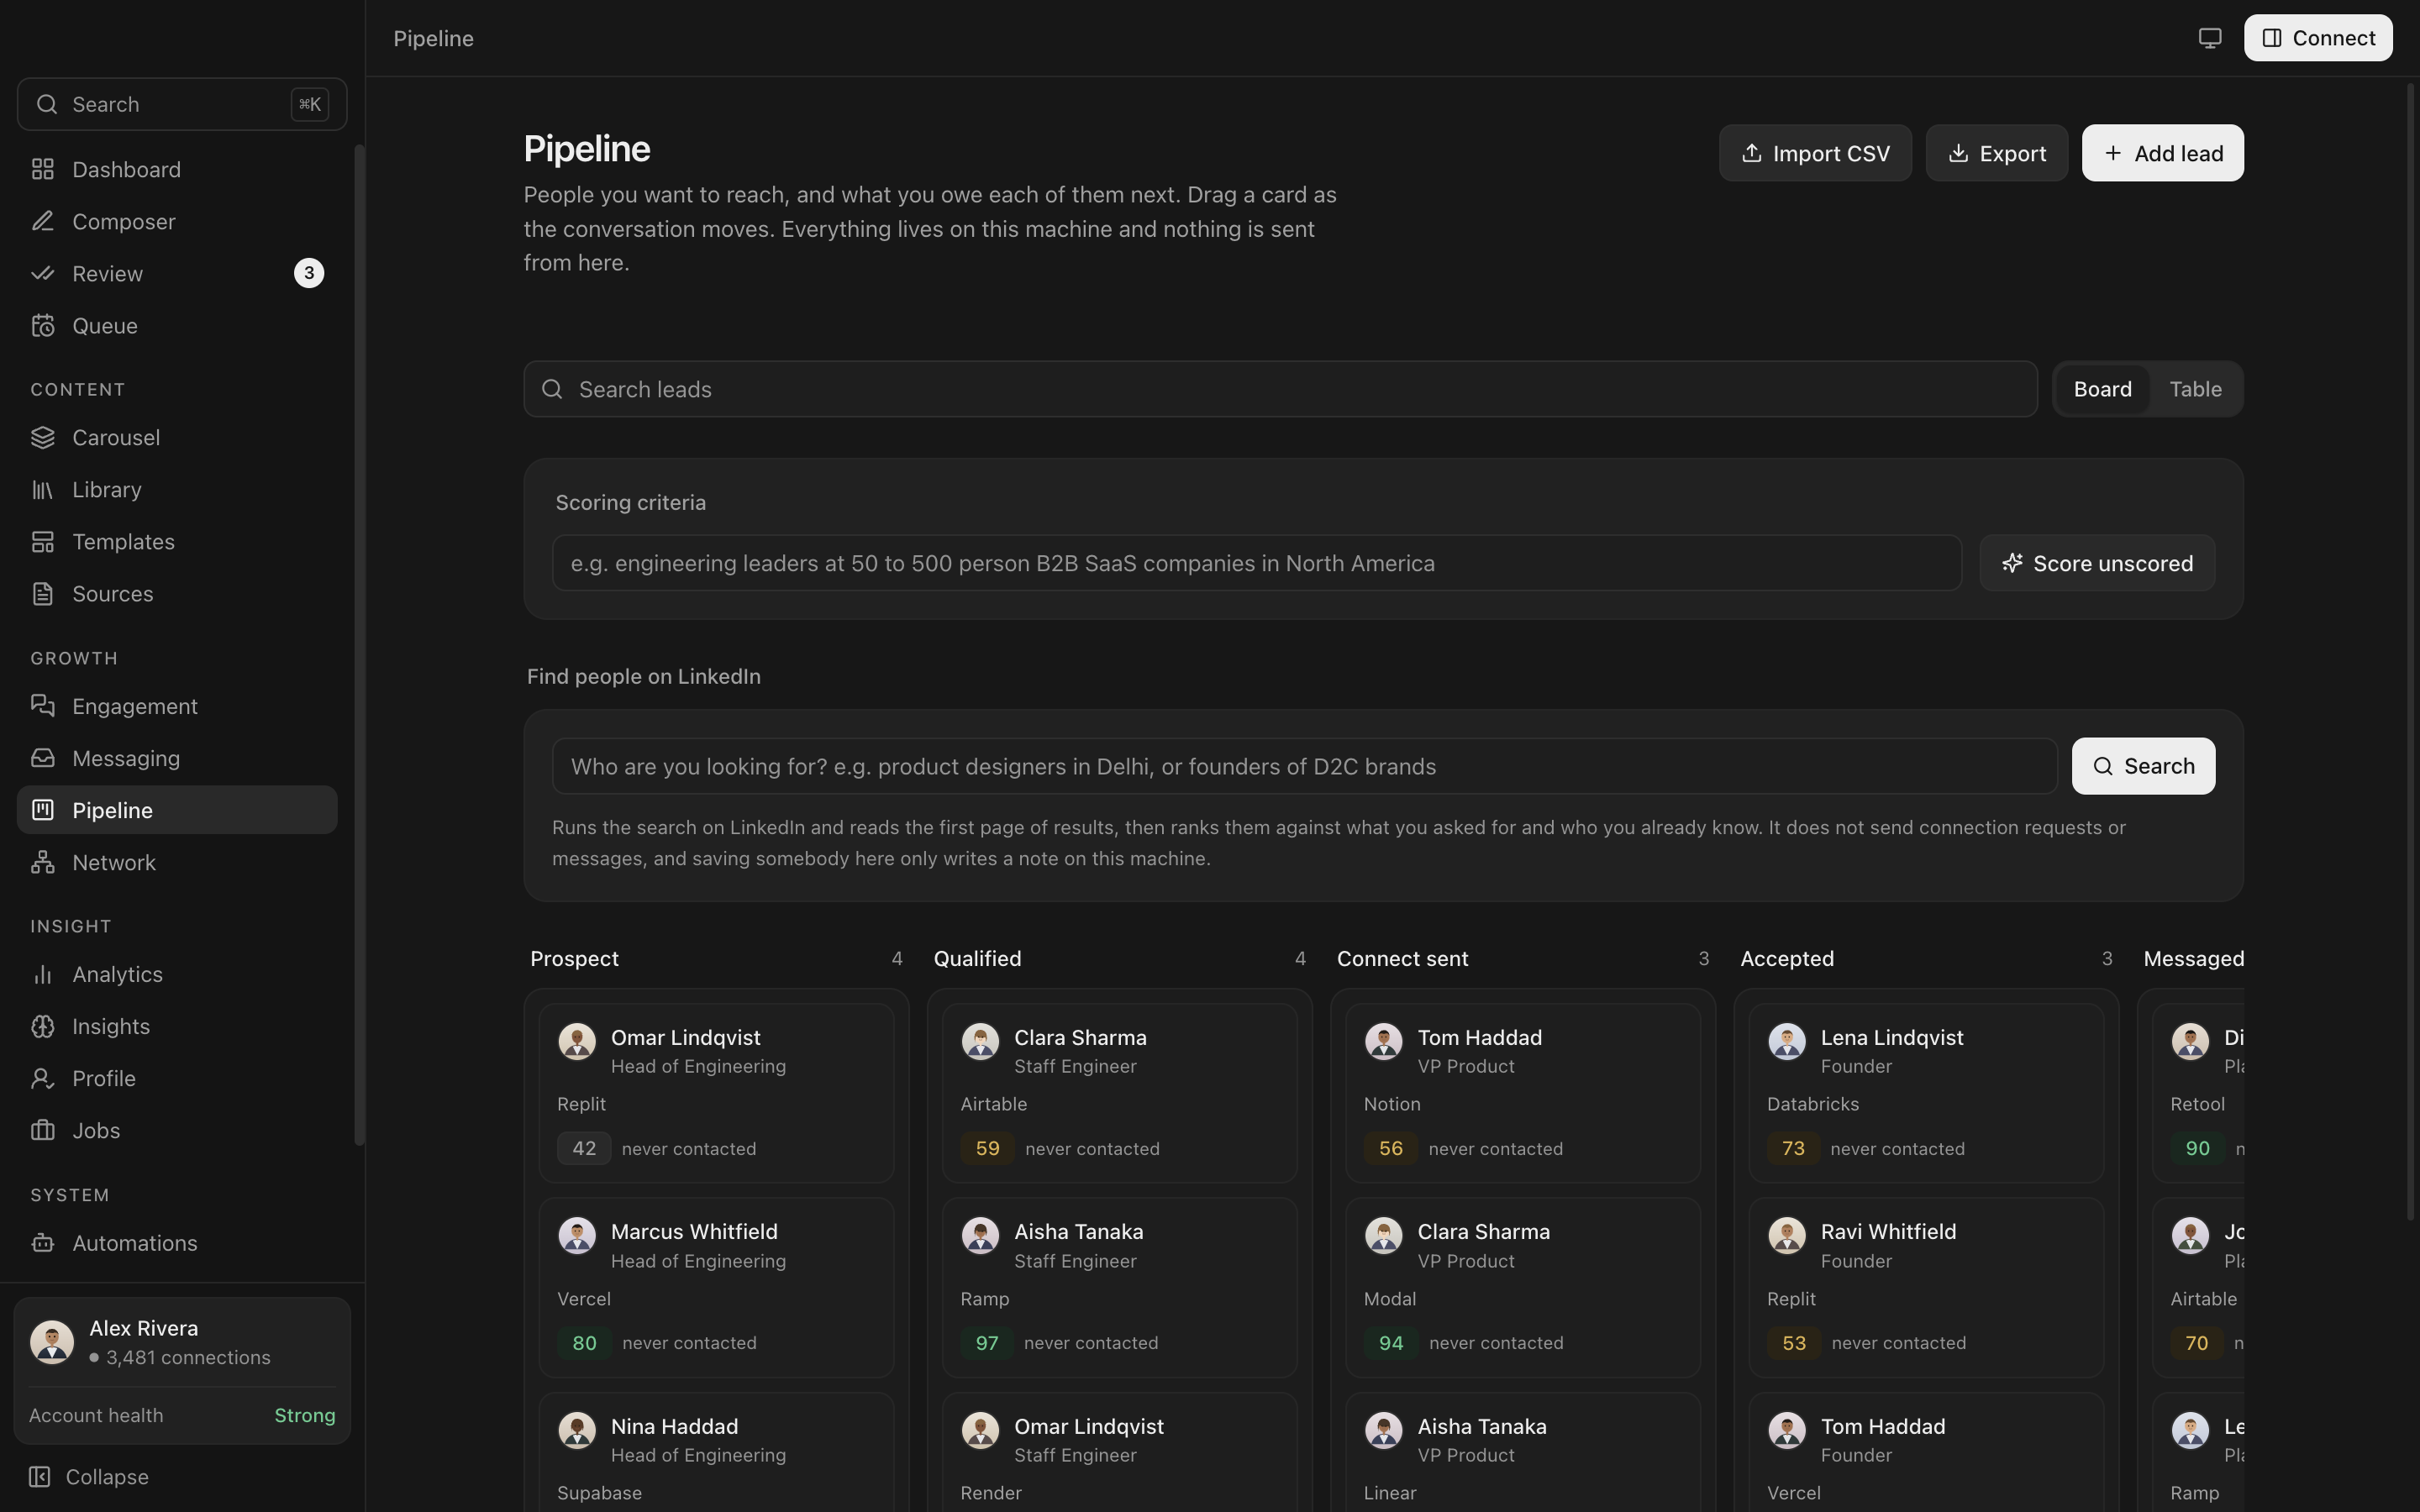
Task: Click the Messaged column header
Action: point(2193,958)
